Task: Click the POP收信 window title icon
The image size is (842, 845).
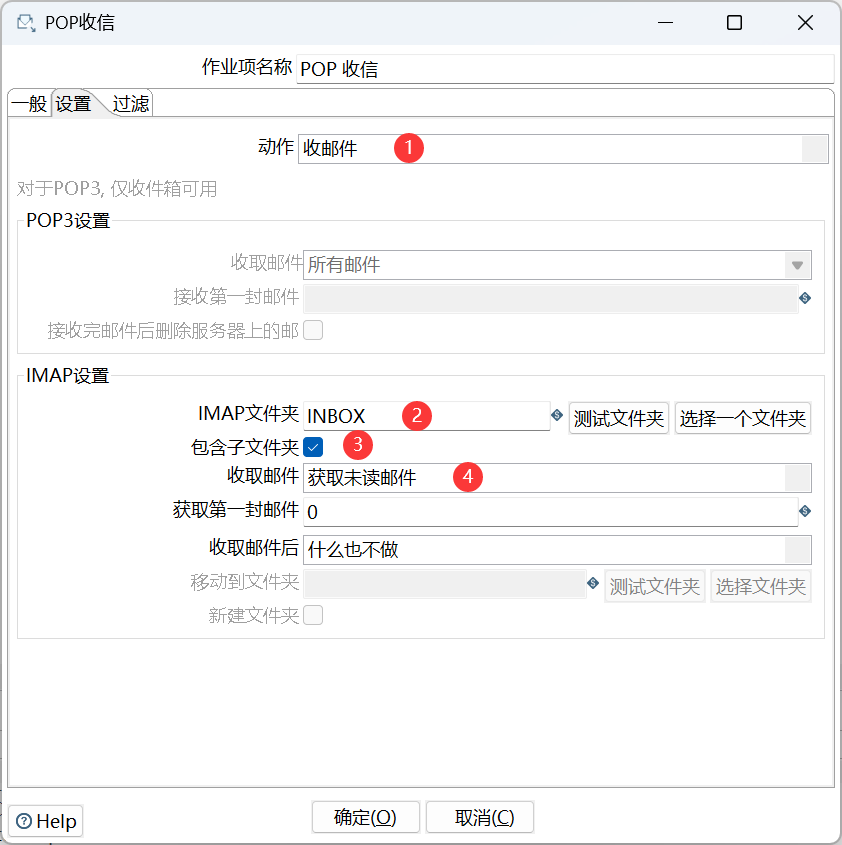Action: 26,23
